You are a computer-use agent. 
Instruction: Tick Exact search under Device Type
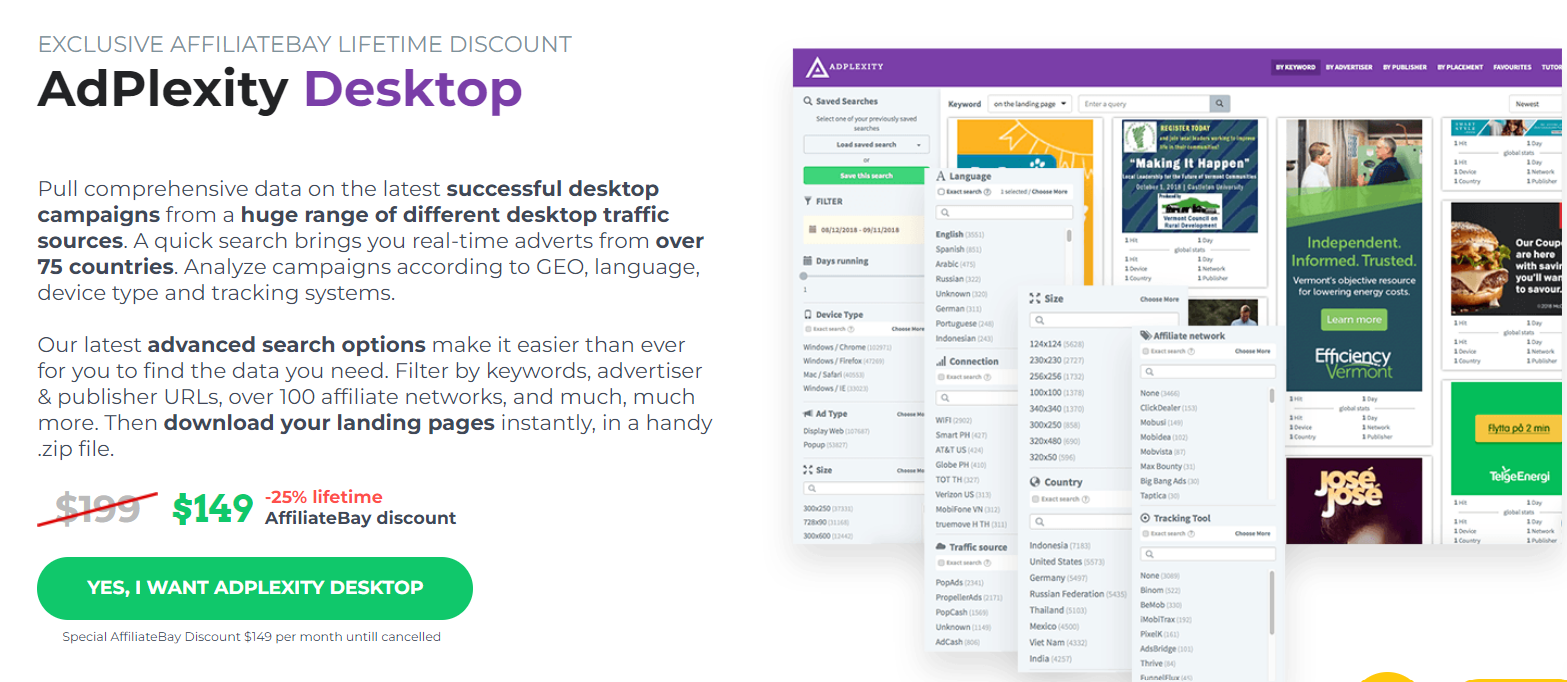(808, 329)
